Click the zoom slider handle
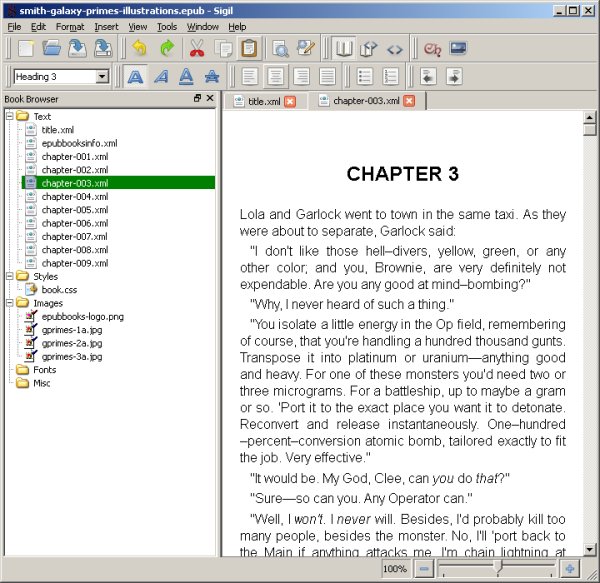 point(497,568)
